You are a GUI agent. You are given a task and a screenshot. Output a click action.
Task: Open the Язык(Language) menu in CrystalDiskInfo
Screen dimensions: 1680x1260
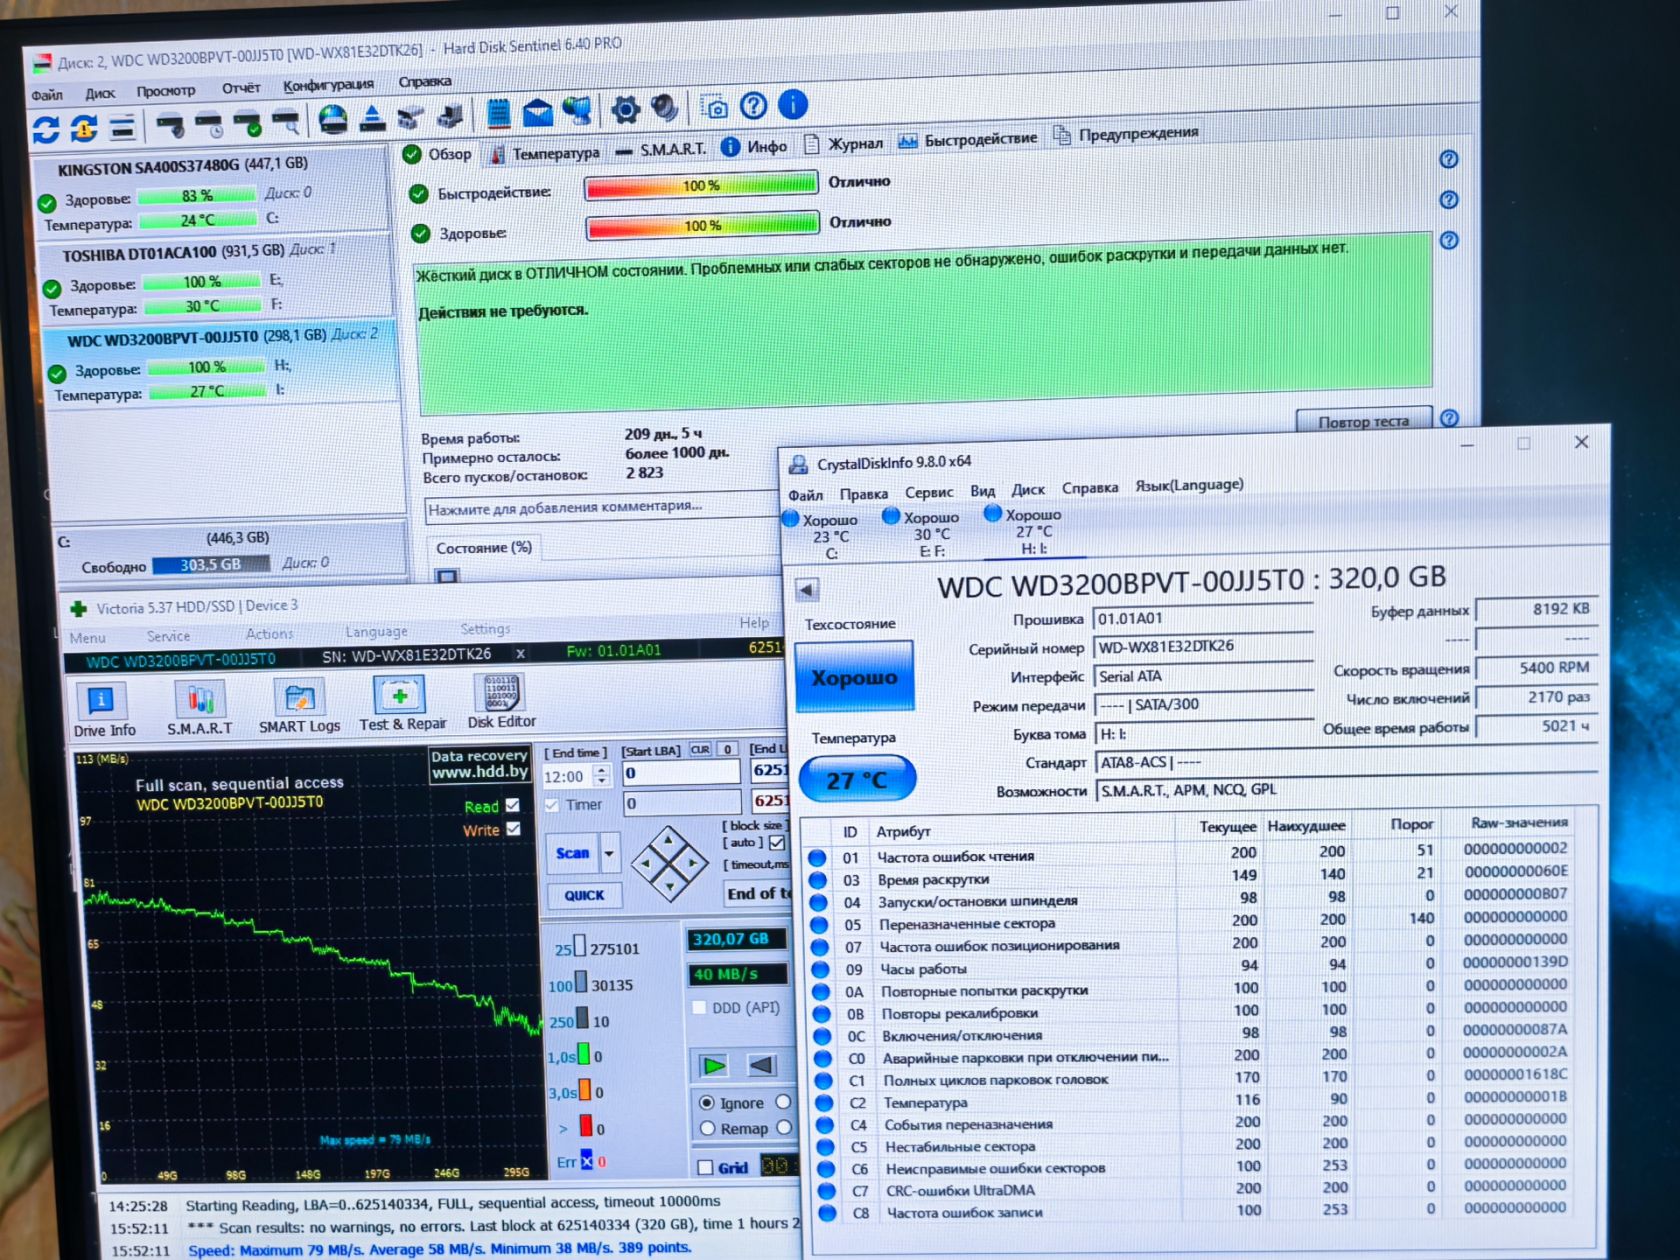(1189, 485)
